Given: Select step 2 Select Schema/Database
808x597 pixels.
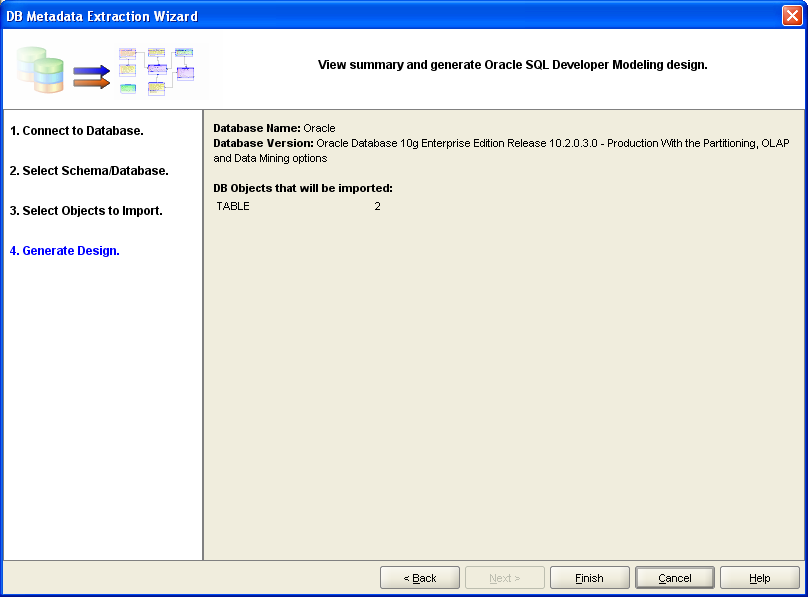Looking at the screenshot, I should coord(89,171).
